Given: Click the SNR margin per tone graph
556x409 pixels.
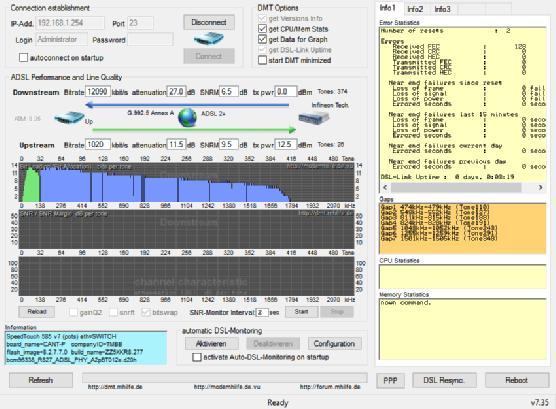Looking at the screenshot, I should (187, 230).
